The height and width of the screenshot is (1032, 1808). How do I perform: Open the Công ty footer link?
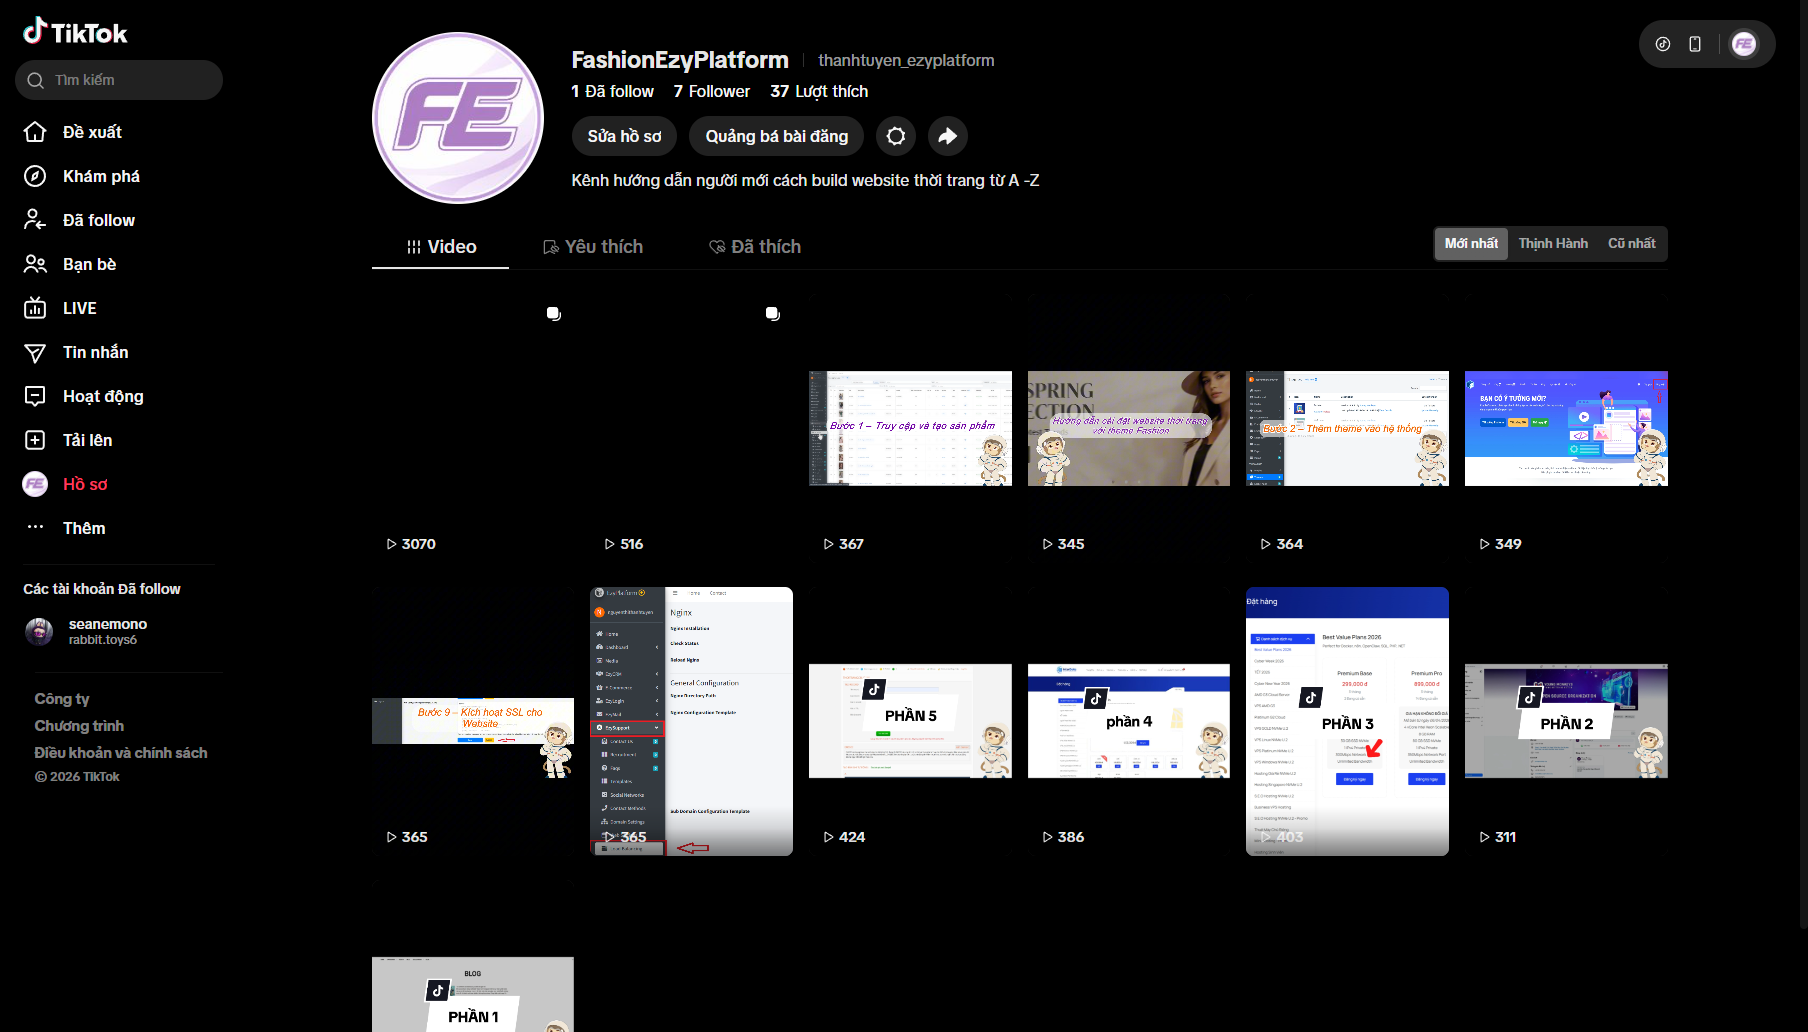(x=62, y=699)
